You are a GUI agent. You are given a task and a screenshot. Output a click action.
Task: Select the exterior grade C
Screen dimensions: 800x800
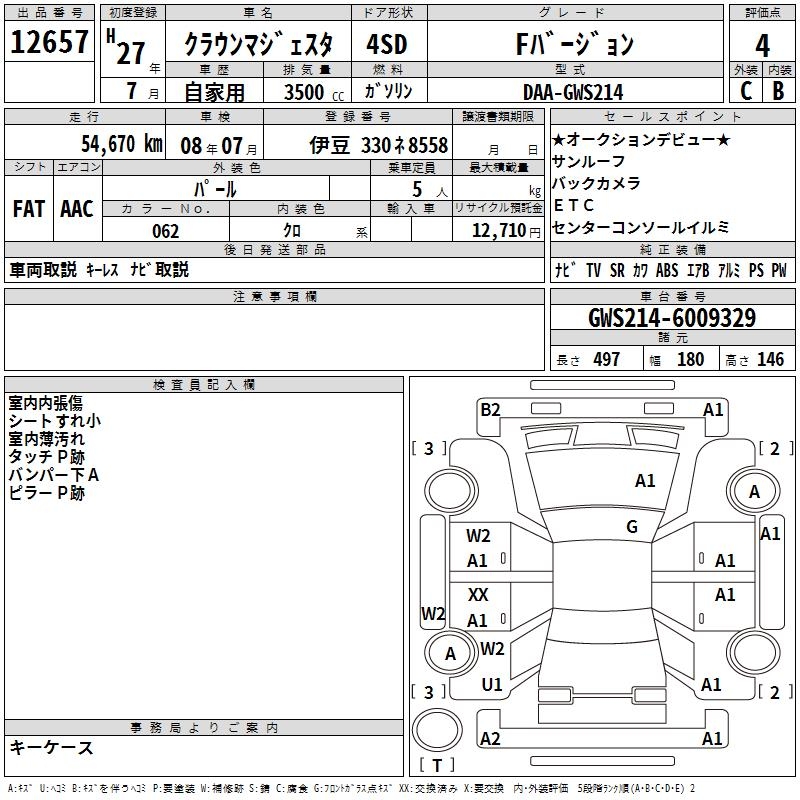pos(746,91)
